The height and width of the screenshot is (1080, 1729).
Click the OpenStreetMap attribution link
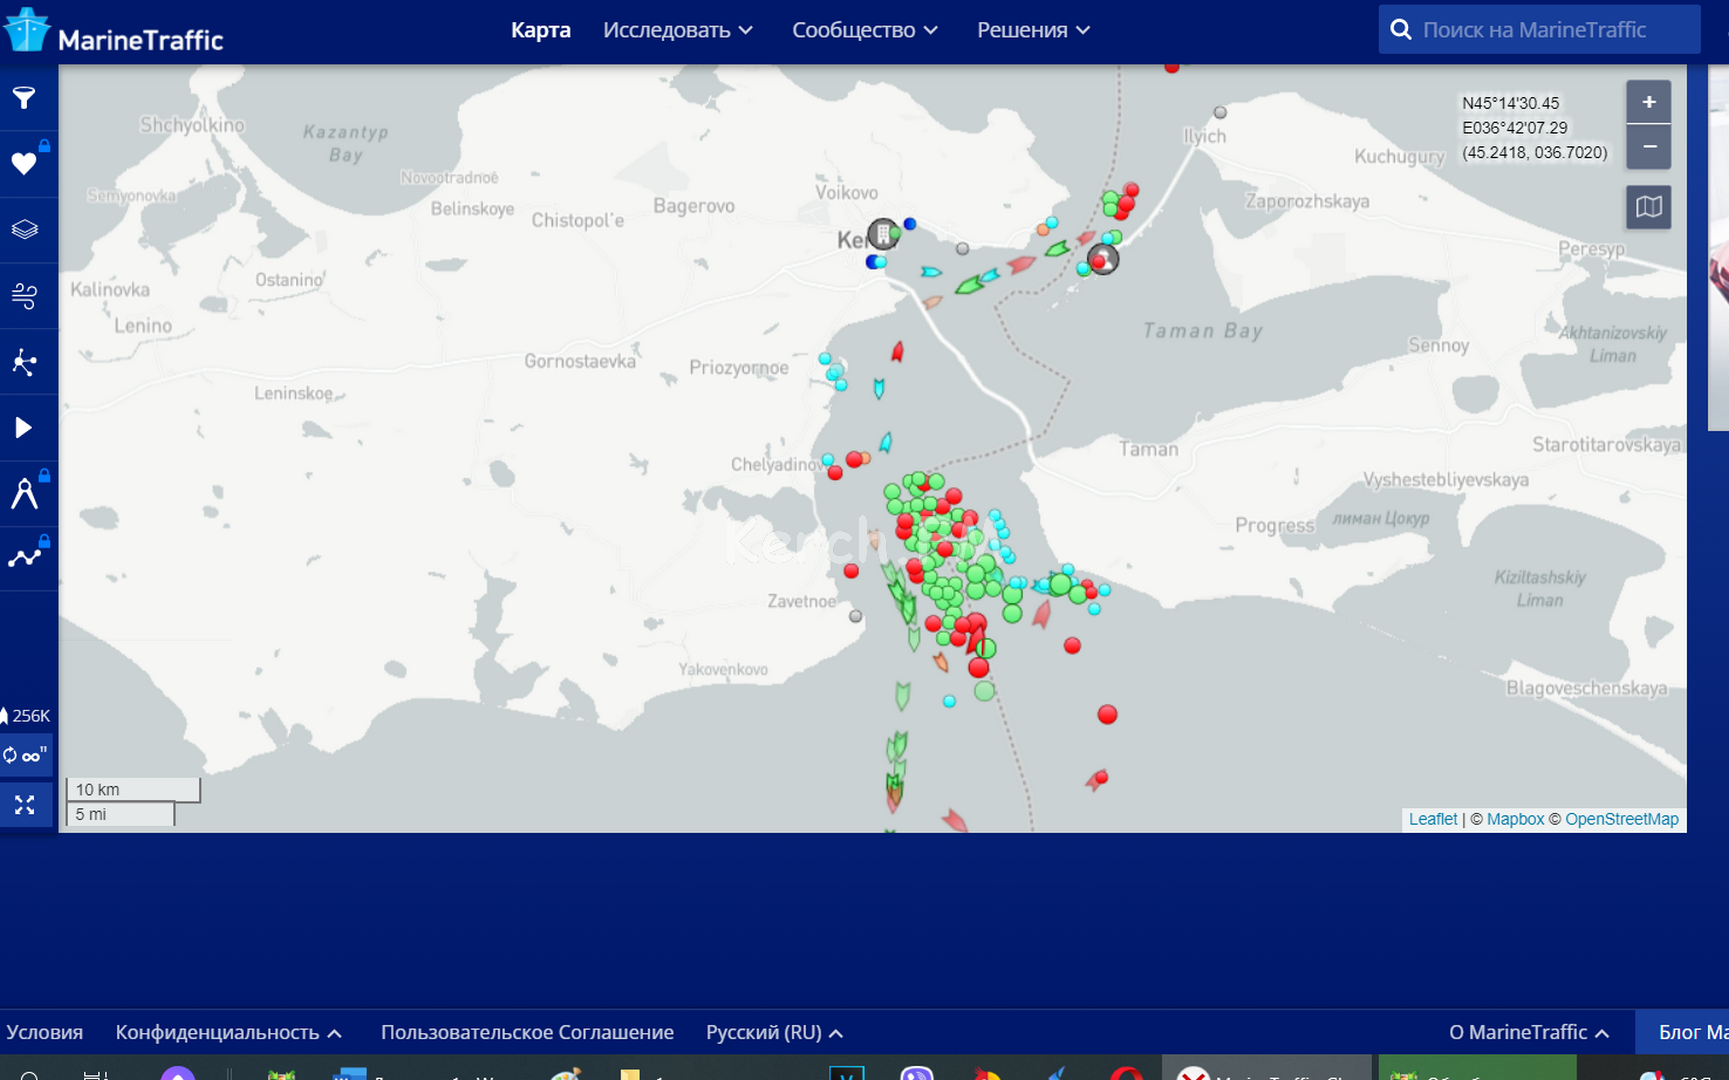click(x=1621, y=819)
